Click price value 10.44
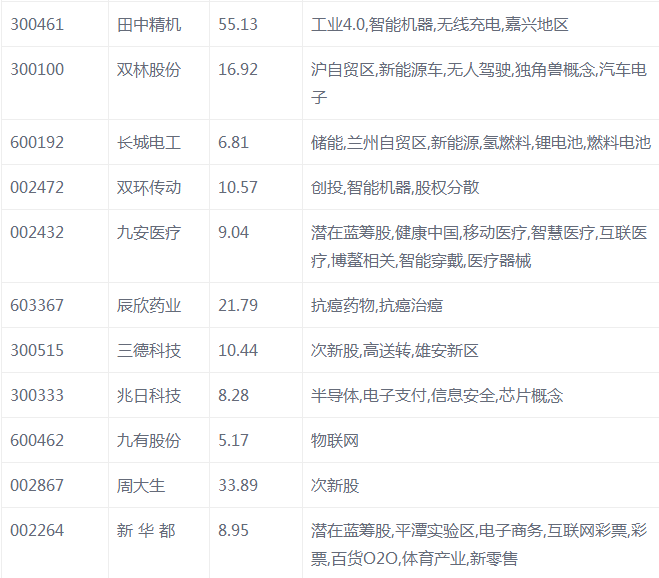Image resolution: width=659 pixels, height=578 pixels. point(238,350)
